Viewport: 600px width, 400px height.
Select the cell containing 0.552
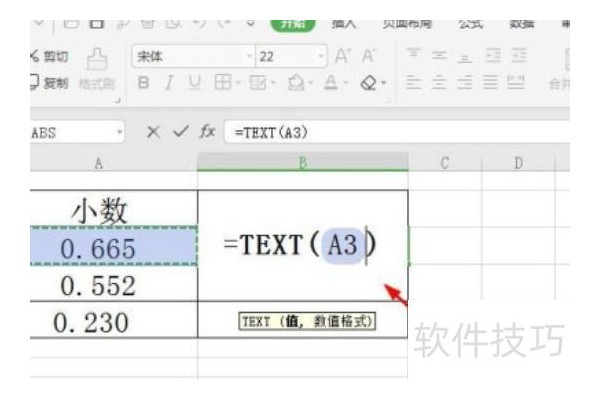(x=114, y=284)
